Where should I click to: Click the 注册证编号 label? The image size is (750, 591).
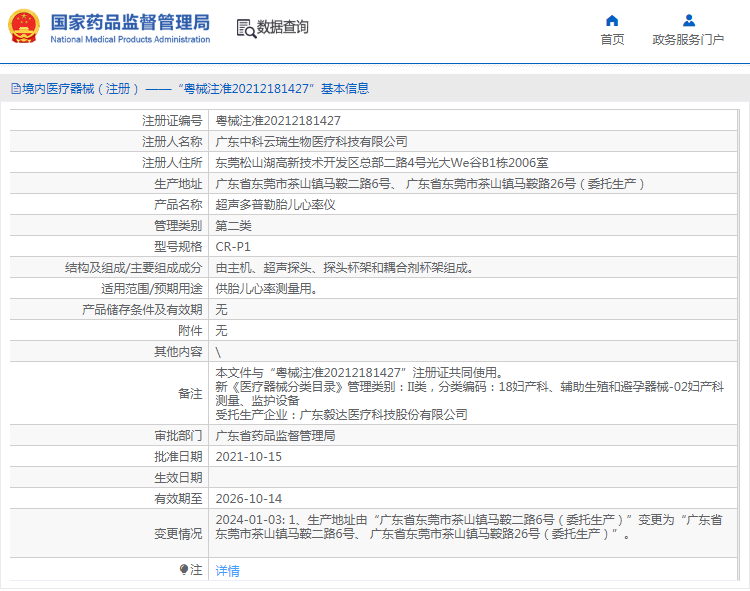click(172, 121)
